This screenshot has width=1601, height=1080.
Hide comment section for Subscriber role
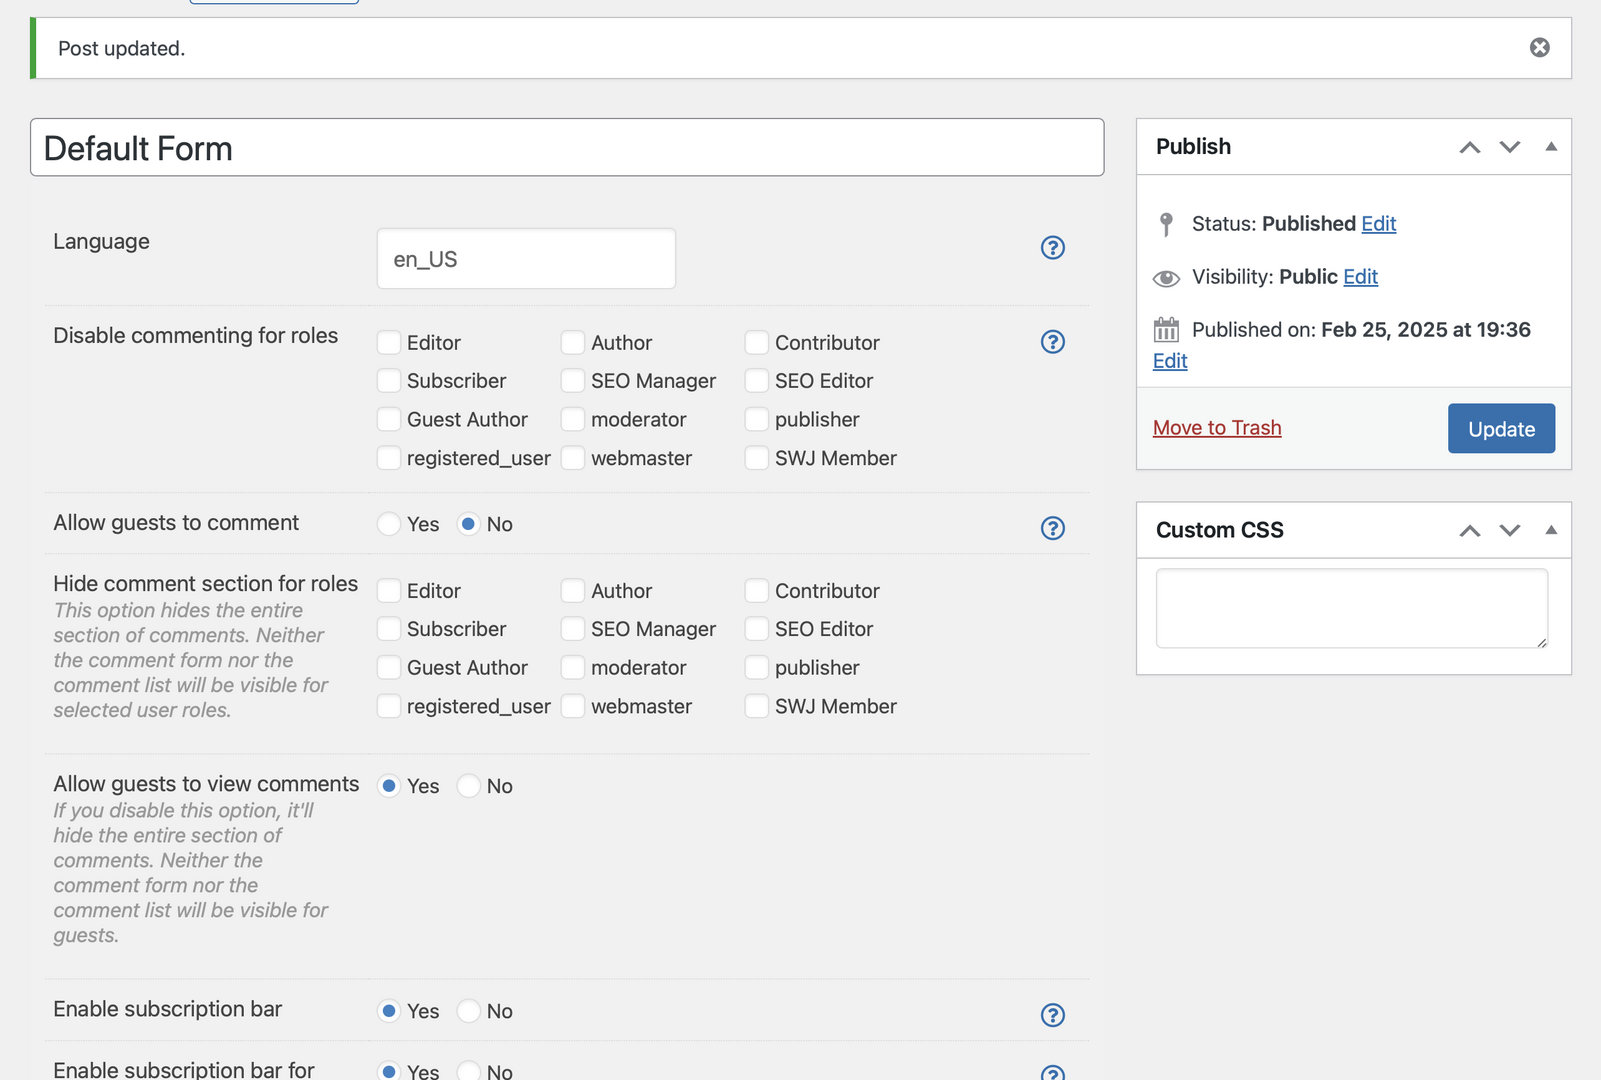pyautogui.click(x=389, y=629)
